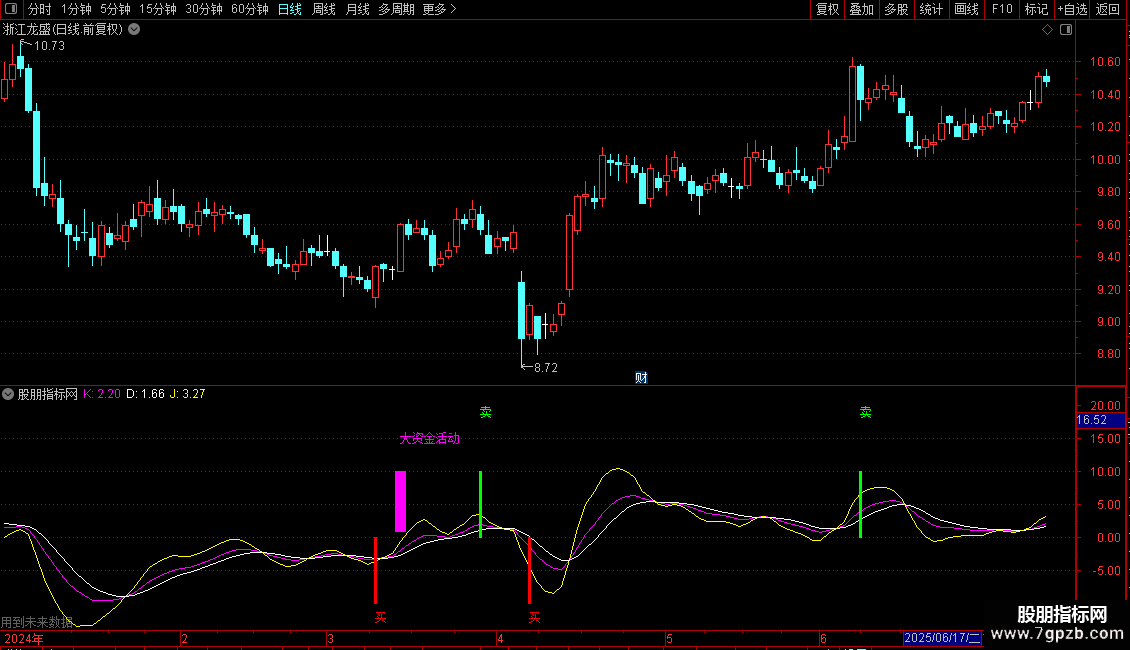Click the panel layout icon at top-left
This screenshot has height=650, width=1130.
point(11,9)
